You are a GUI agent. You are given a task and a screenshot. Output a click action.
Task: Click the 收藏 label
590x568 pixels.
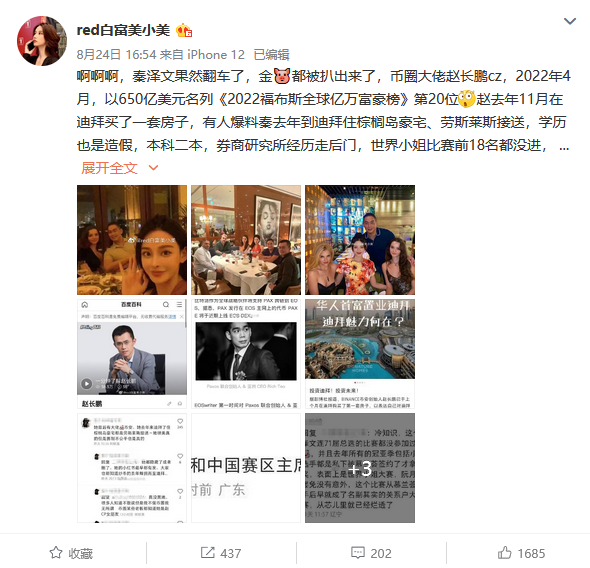[81, 553]
